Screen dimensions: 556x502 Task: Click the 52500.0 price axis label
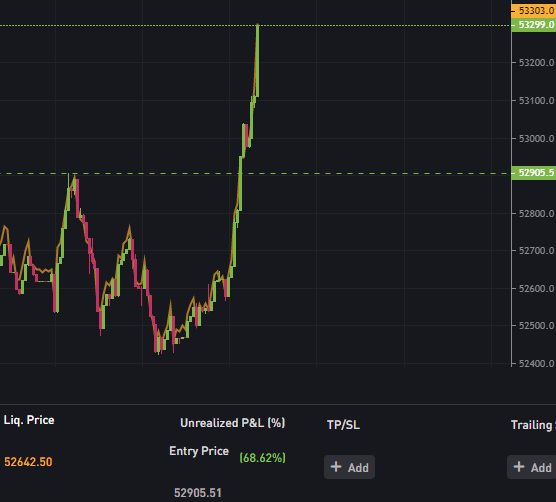click(x=536, y=325)
